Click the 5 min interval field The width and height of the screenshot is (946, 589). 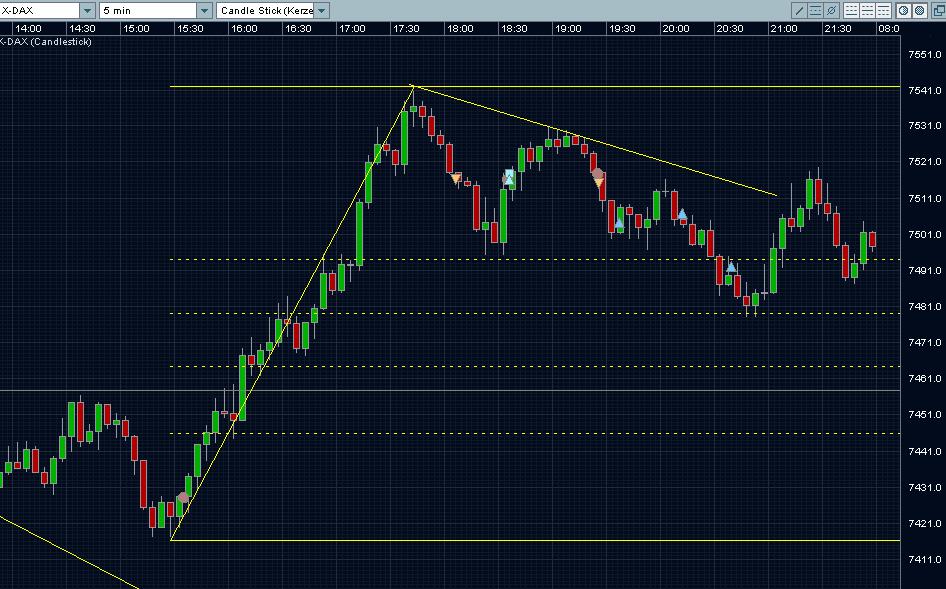(148, 10)
